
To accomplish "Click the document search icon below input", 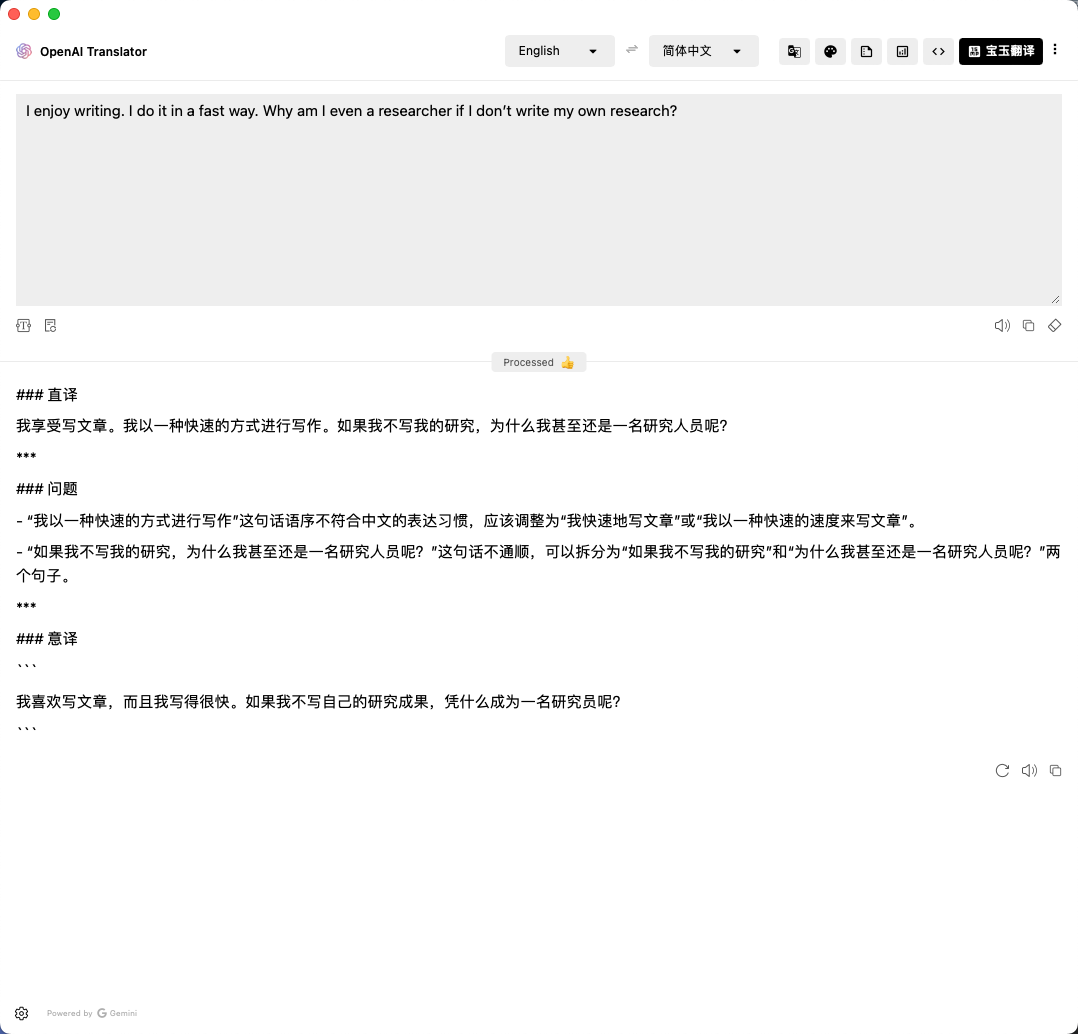I will pyautogui.click(x=50, y=326).
